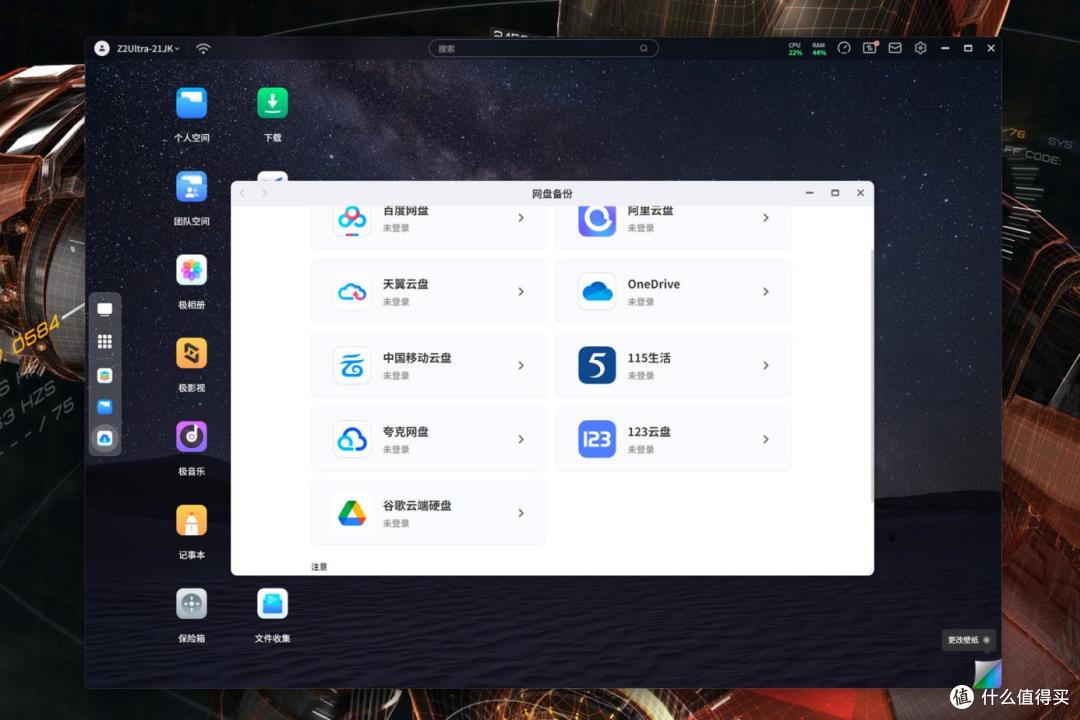Click the 注意 notice heading
This screenshot has height=720, width=1080.
tap(319, 566)
